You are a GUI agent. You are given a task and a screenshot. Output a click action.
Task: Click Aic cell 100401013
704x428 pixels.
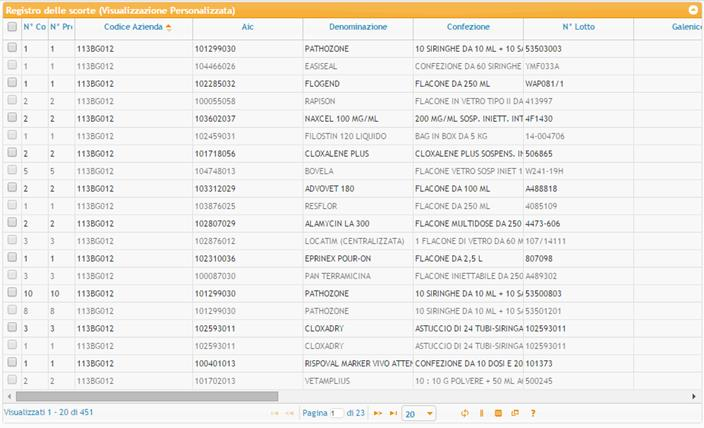coord(215,363)
